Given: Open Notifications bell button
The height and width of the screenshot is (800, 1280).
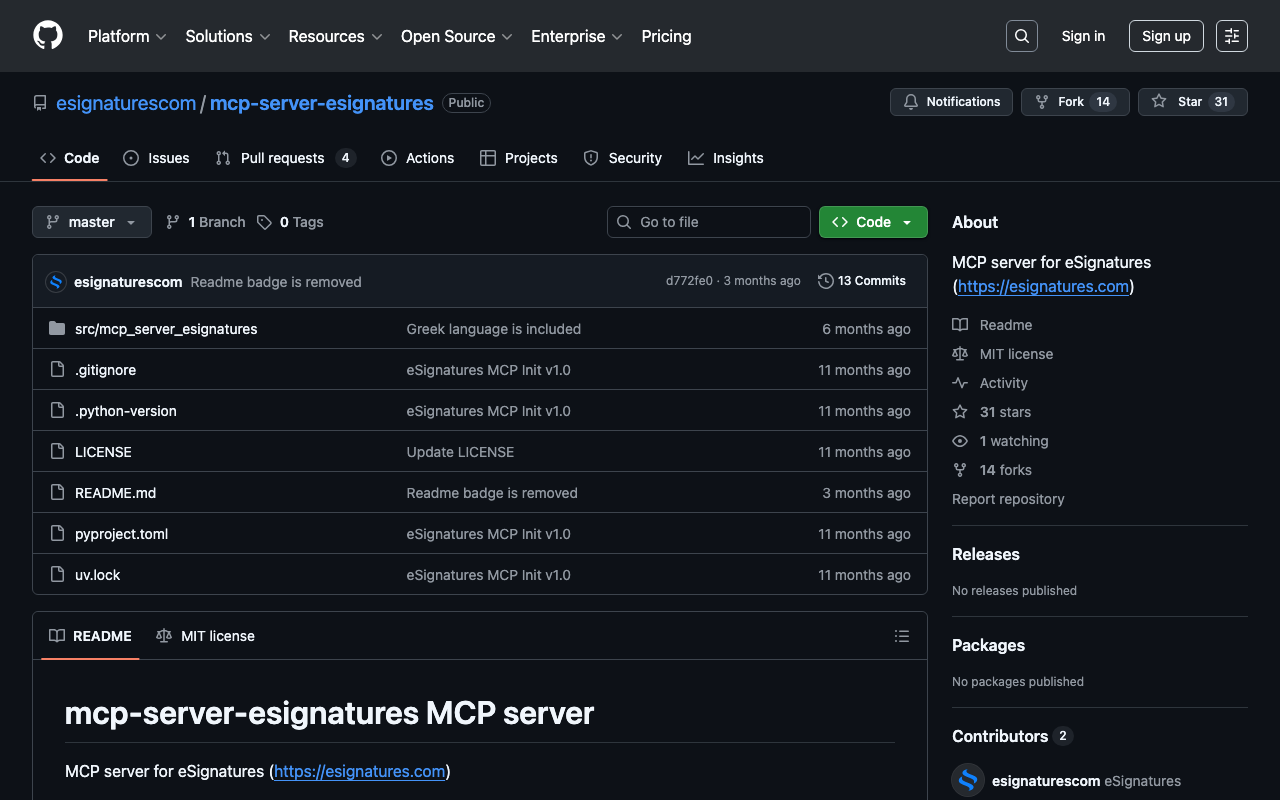Looking at the screenshot, I should pos(951,102).
